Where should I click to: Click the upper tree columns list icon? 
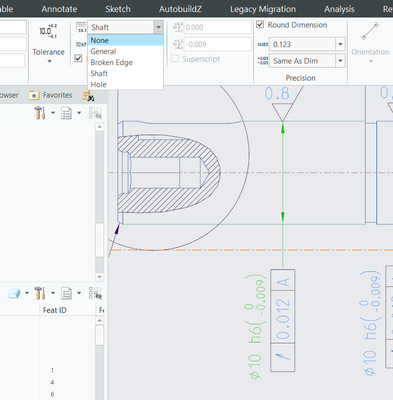(x=67, y=113)
